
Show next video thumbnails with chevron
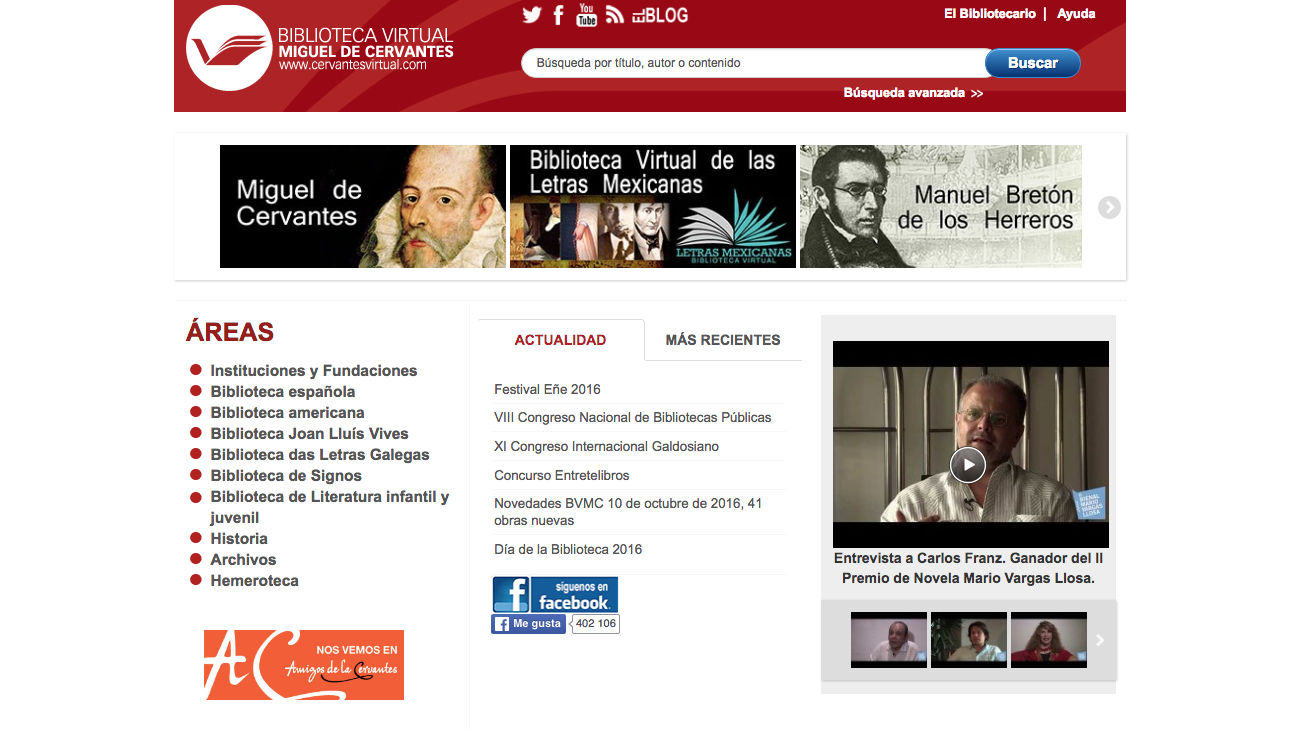click(1100, 640)
